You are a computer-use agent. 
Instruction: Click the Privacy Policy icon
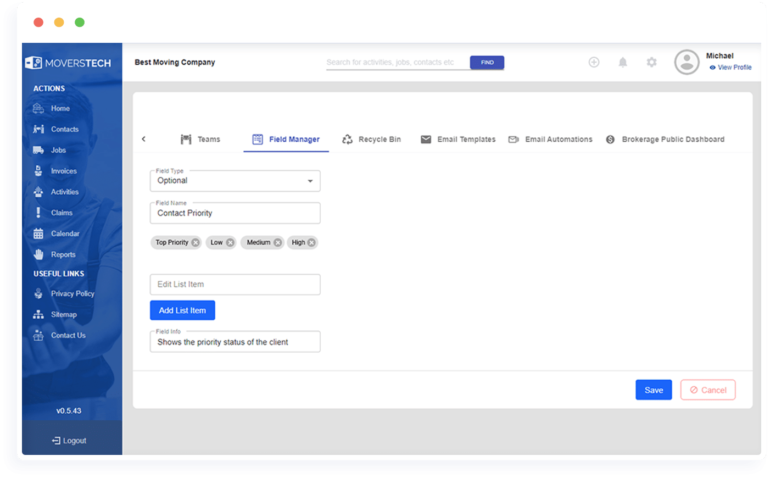[38, 294]
